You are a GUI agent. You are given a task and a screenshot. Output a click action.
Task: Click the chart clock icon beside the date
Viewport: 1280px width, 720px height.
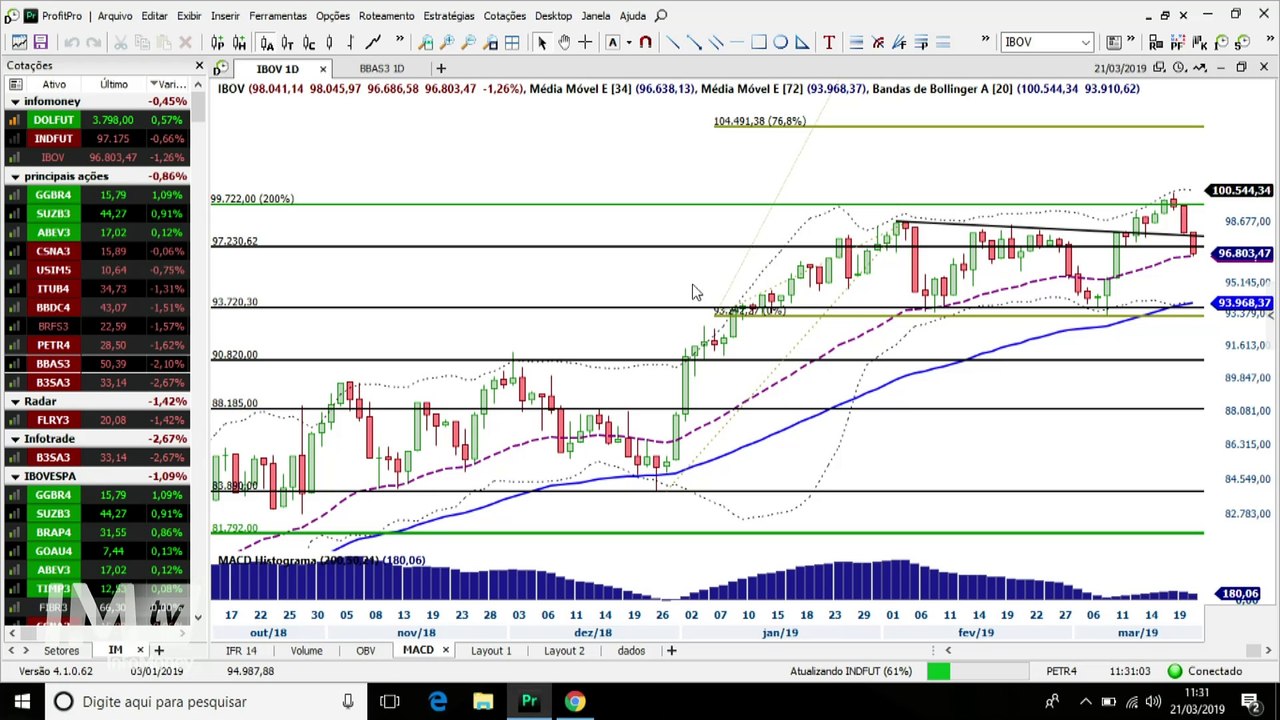(1179, 68)
